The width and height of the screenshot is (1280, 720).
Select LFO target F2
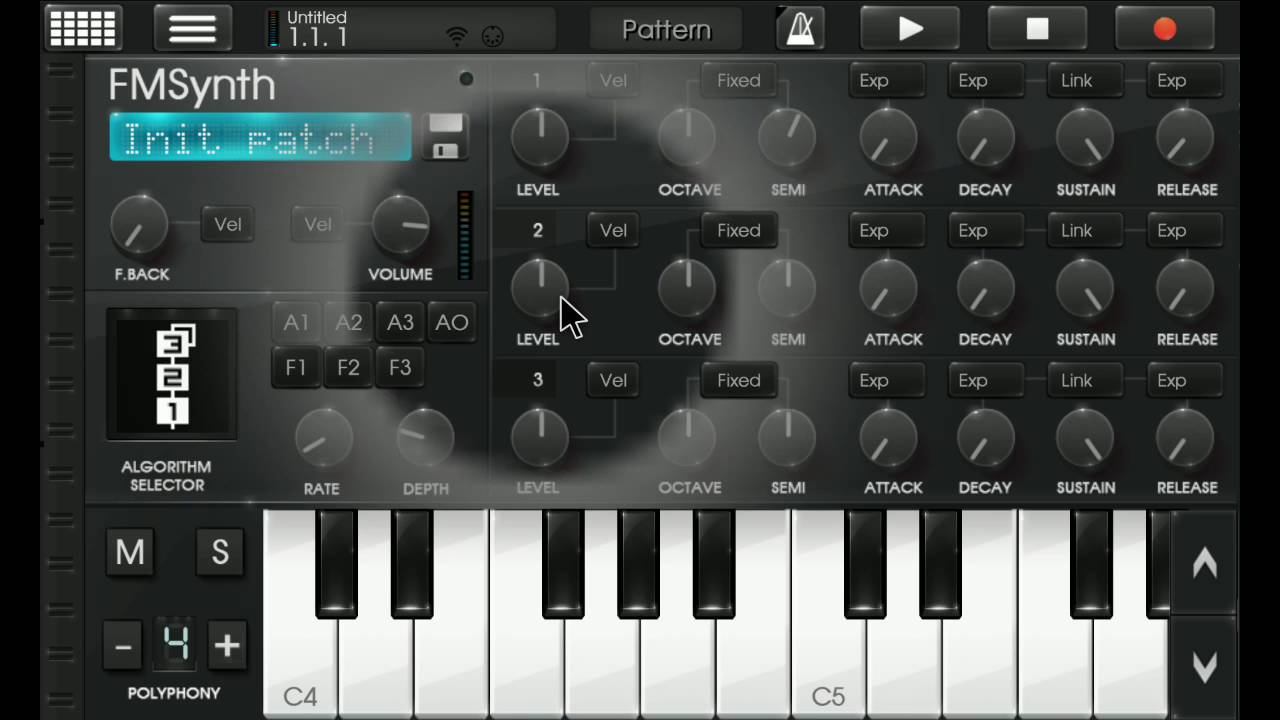[348, 367]
